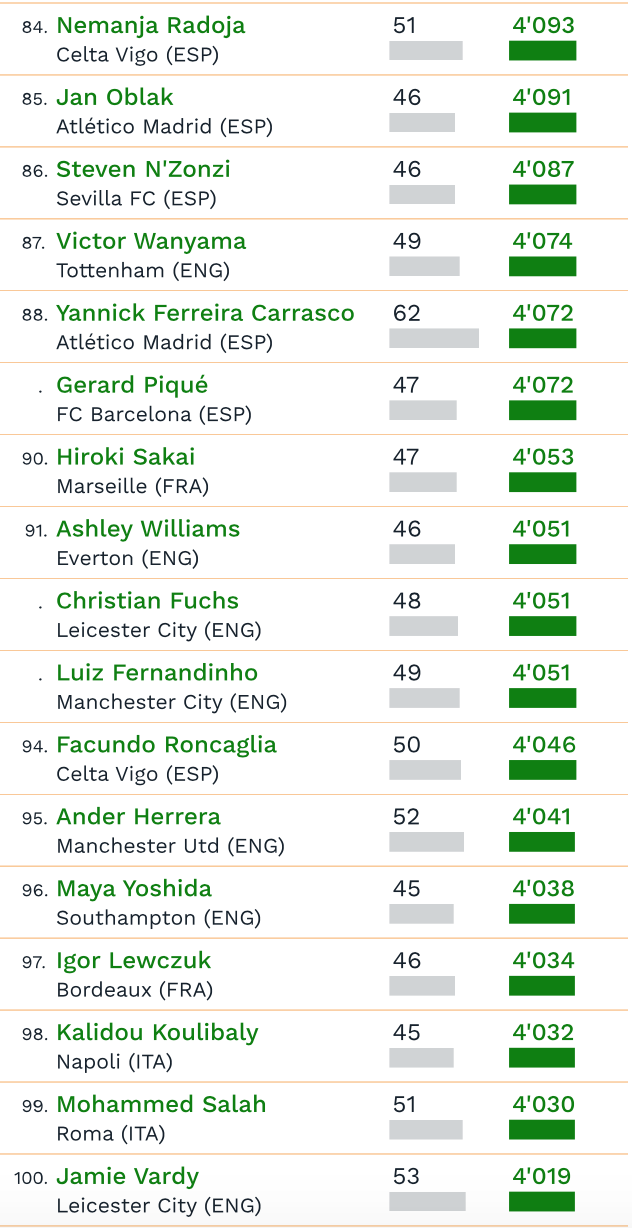Open Christian Fuchs player link
The image size is (632, 1228).
click(147, 602)
